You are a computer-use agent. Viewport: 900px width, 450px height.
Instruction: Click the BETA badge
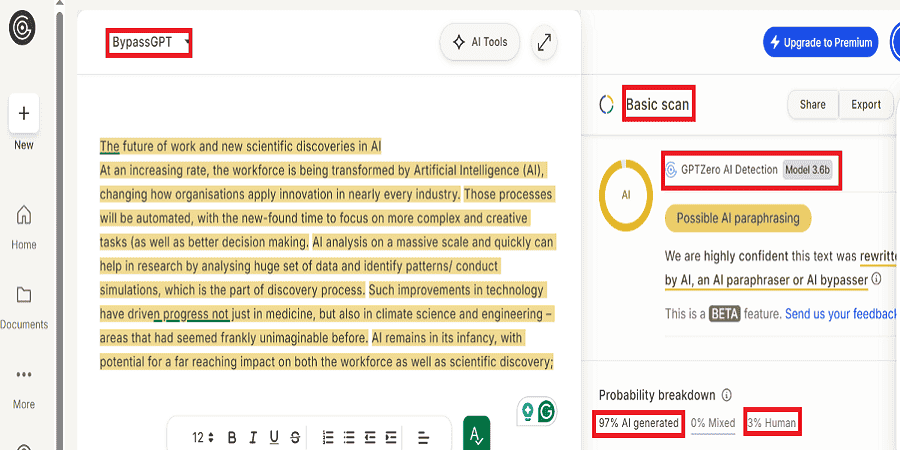[x=726, y=314]
